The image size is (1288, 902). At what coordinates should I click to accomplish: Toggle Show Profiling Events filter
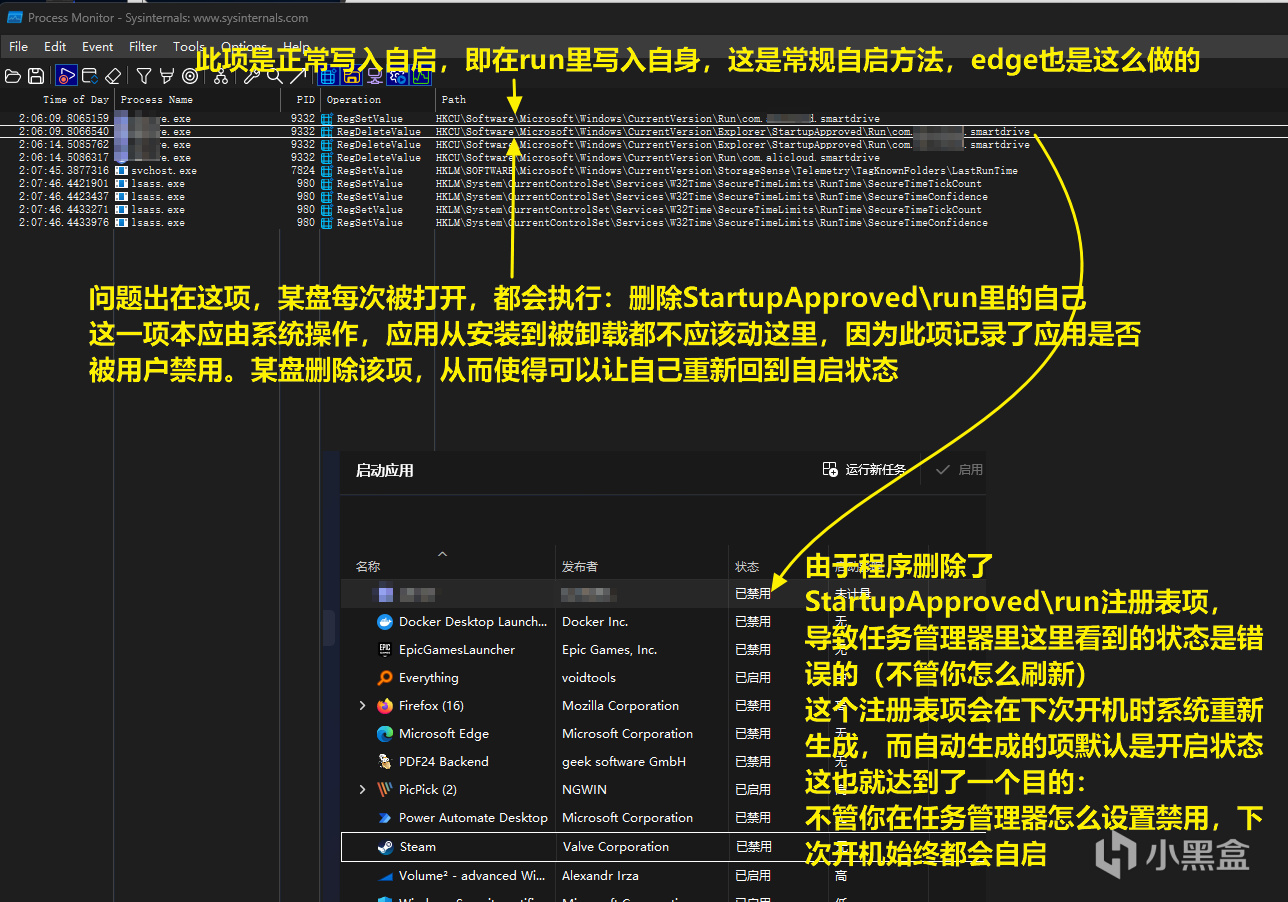pos(420,76)
